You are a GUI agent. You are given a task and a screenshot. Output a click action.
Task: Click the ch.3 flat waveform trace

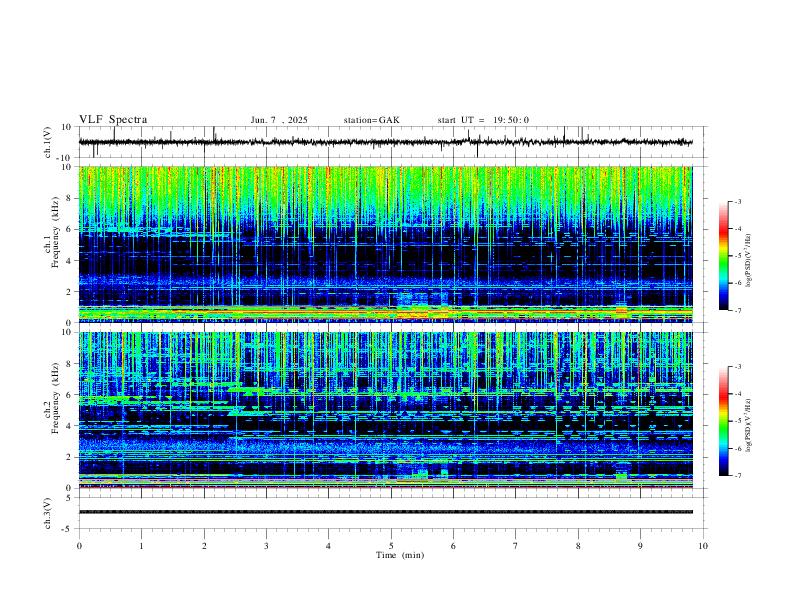[386, 512]
